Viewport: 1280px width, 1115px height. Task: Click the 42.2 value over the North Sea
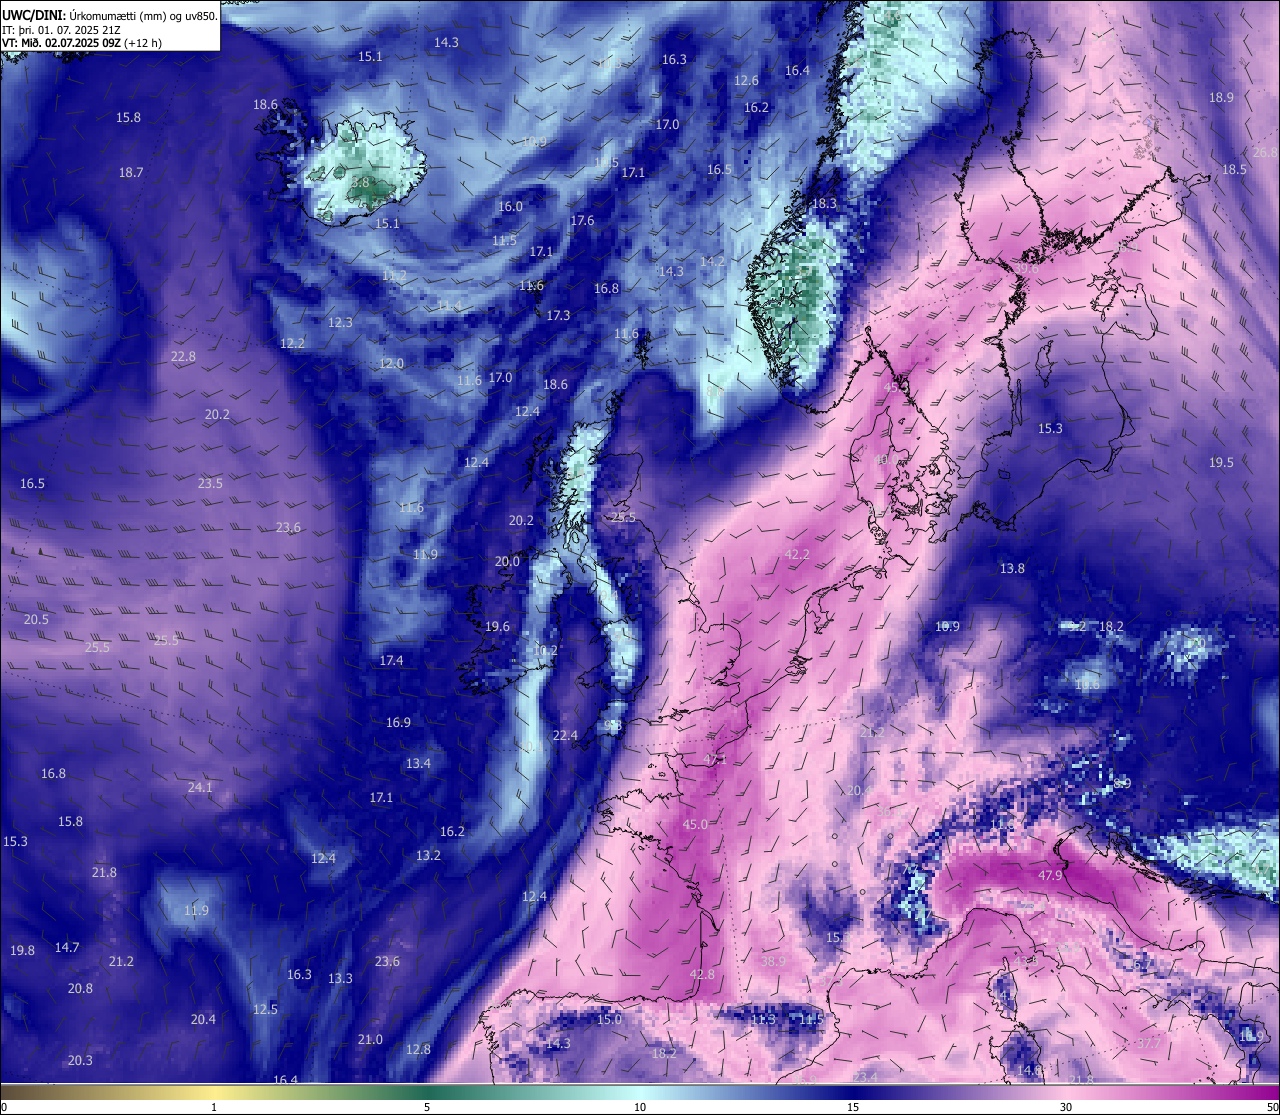797,554
